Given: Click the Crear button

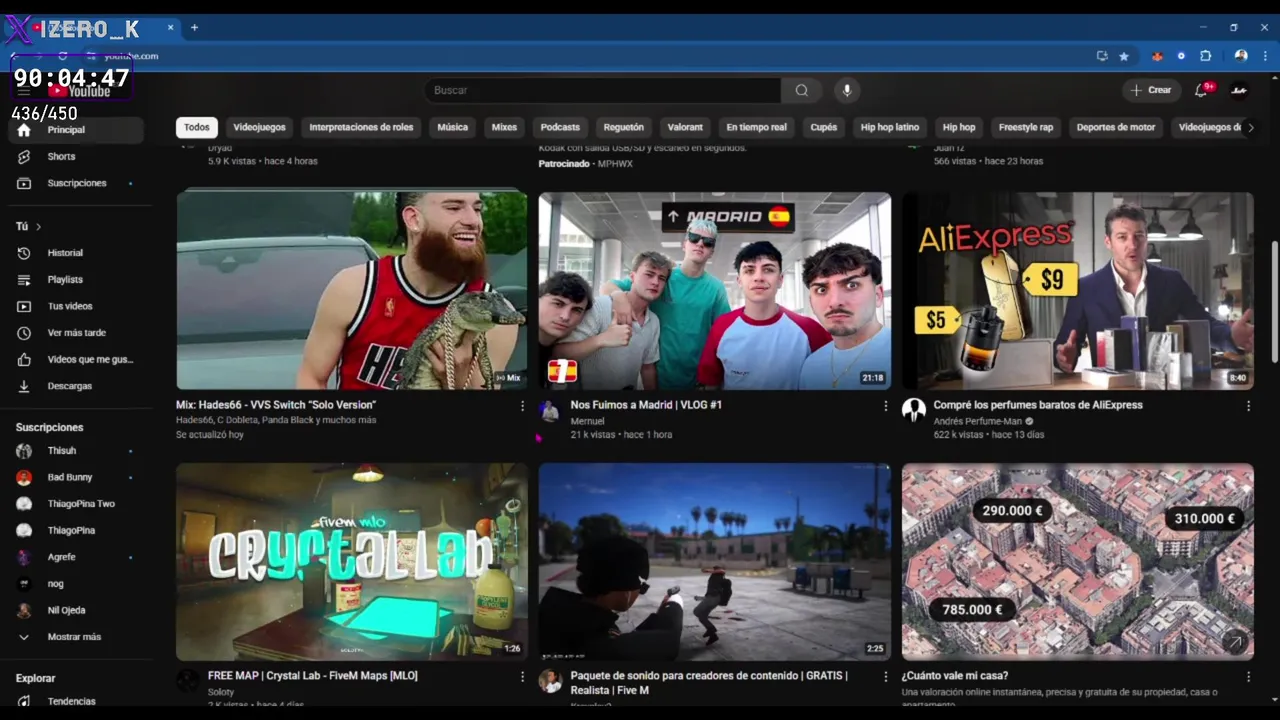Looking at the screenshot, I should coord(1150,90).
